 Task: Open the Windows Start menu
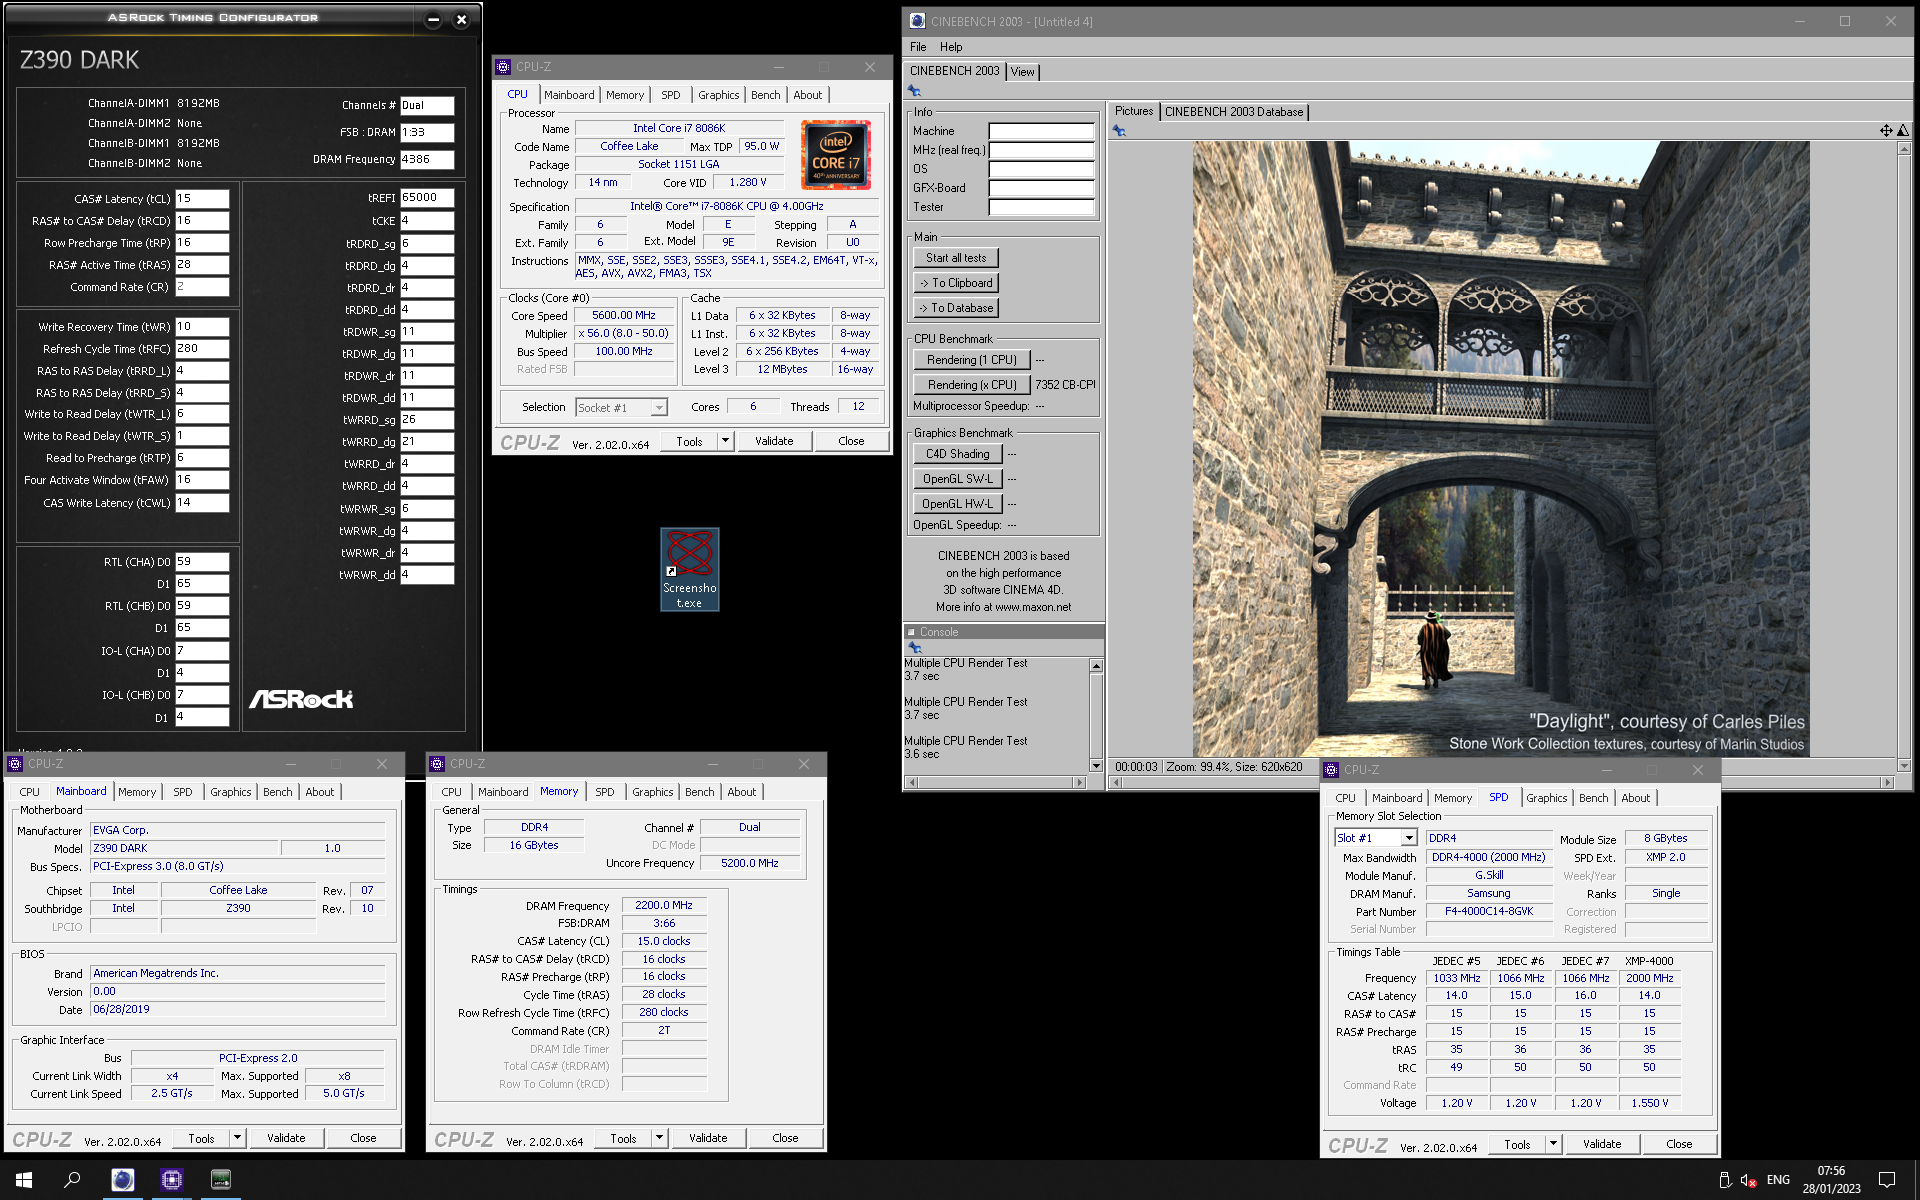point(24,1180)
